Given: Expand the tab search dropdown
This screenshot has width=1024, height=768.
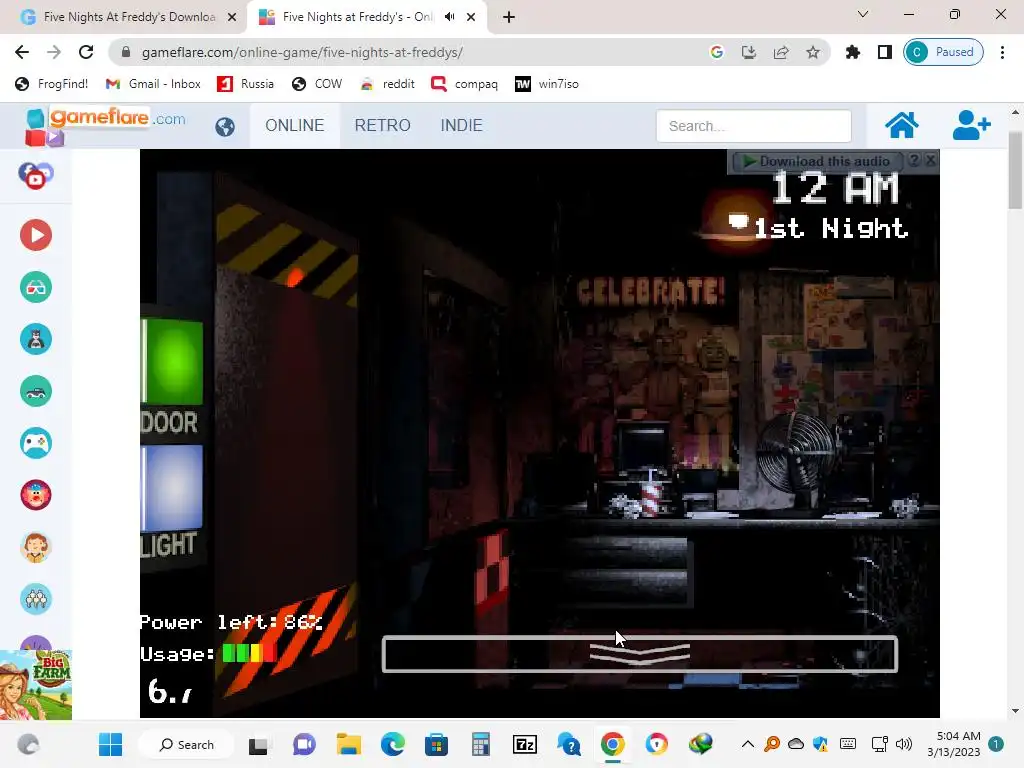Looking at the screenshot, I should [x=863, y=14].
